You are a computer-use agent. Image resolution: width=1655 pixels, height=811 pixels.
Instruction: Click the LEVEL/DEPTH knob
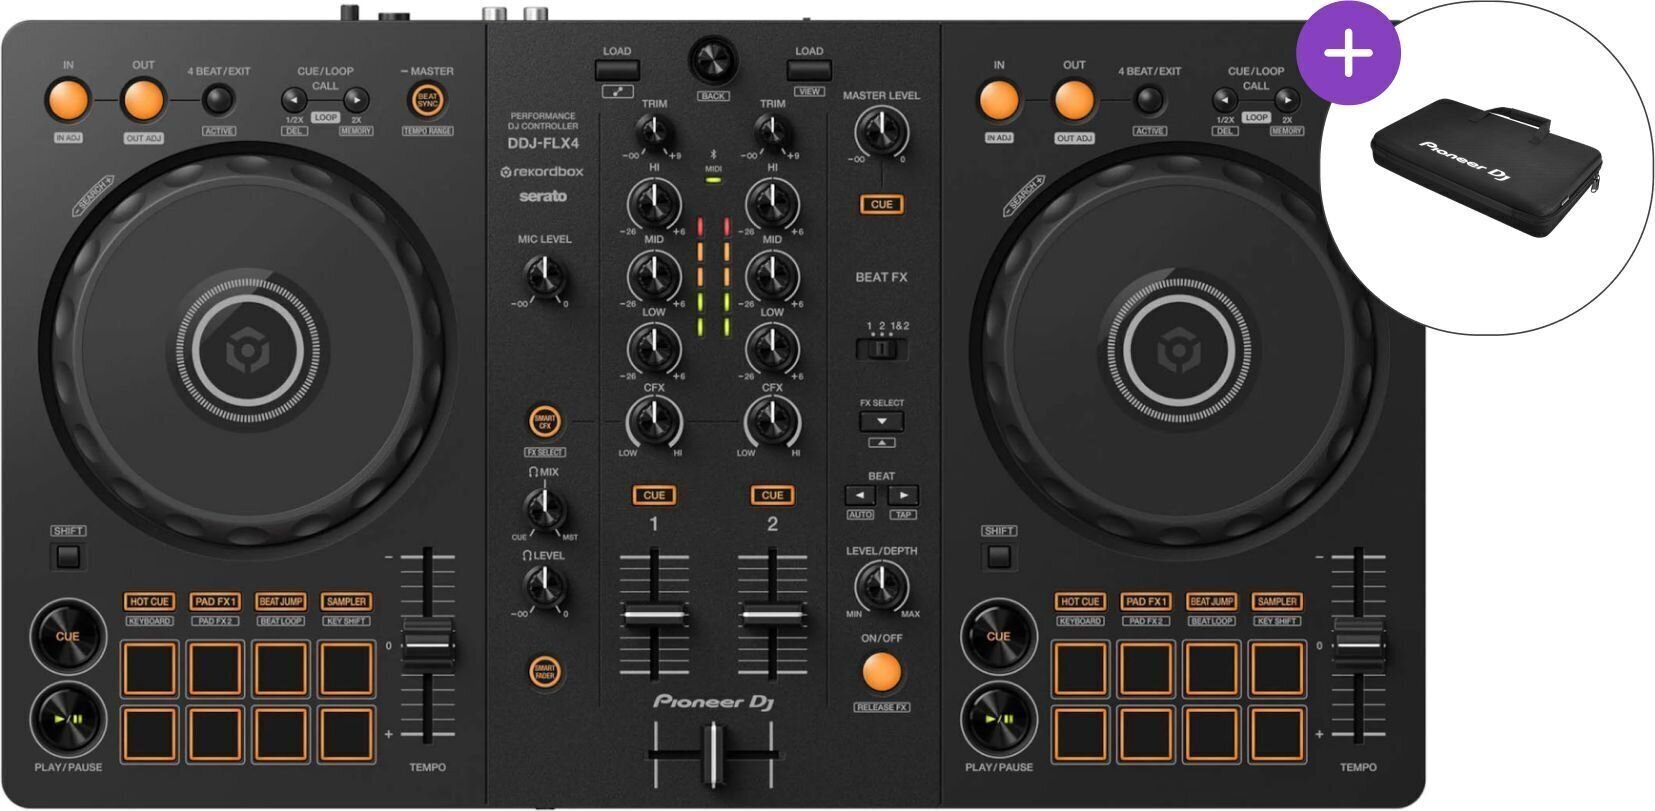(881, 587)
